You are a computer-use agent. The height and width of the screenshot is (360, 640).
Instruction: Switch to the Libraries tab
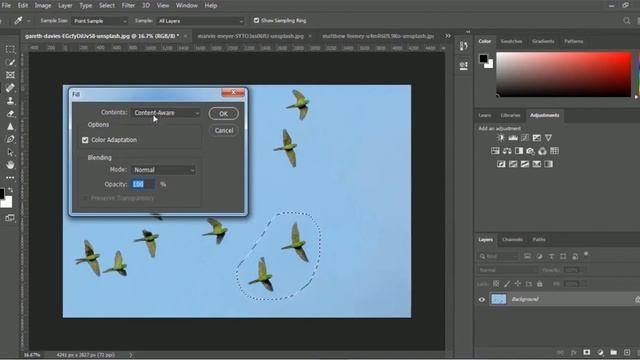pos(510,116)
